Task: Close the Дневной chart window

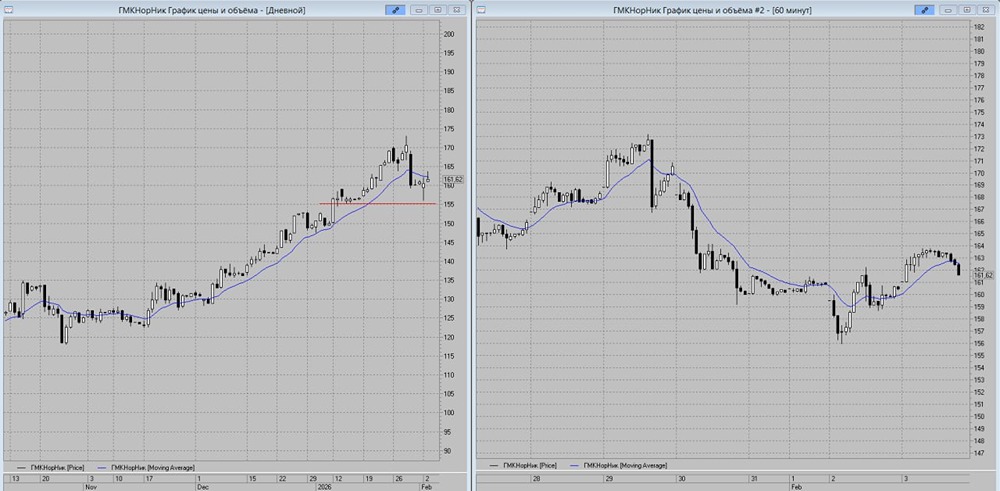Action: point(457,10)
